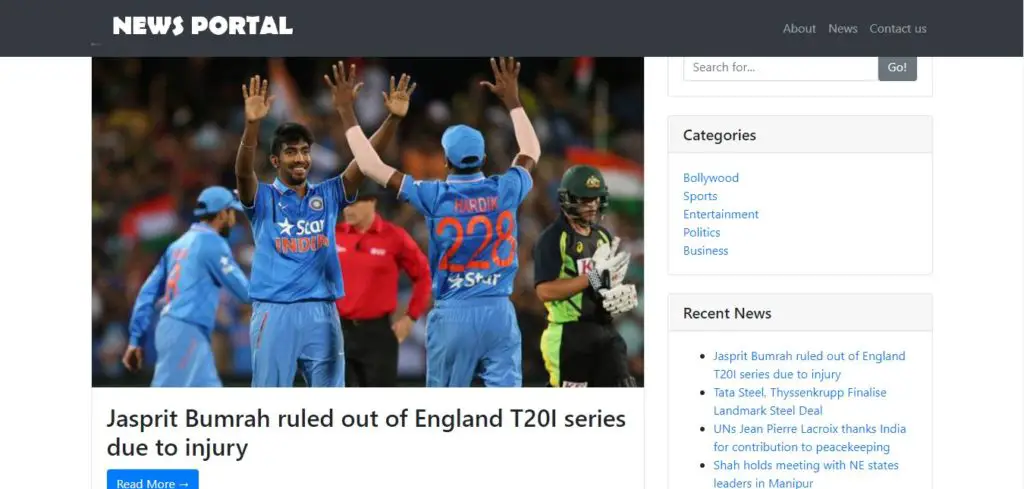Open the Jasprit Bumrah headline title
The width and height of the screenshot is (1024, 489).
pos(366,433)
